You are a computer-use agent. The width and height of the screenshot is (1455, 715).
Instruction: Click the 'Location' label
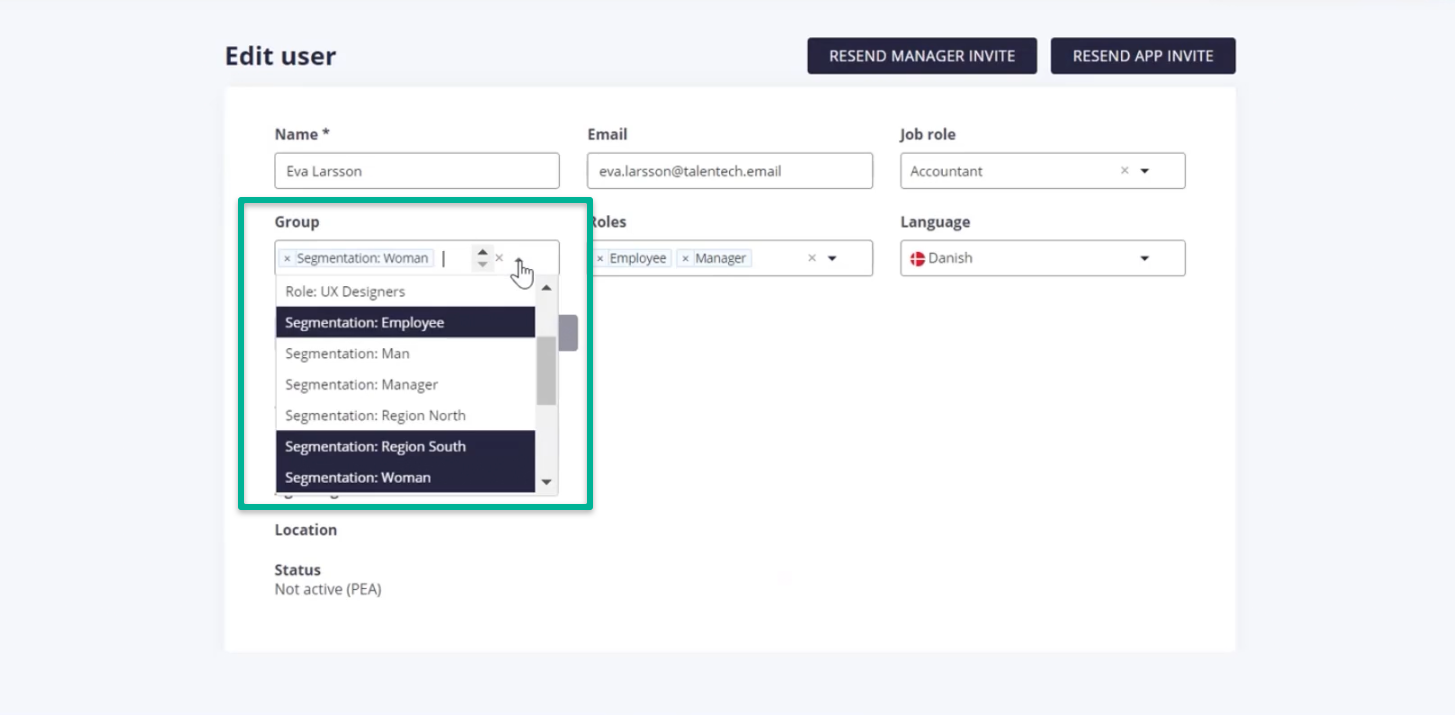click(x=306, y=530)
